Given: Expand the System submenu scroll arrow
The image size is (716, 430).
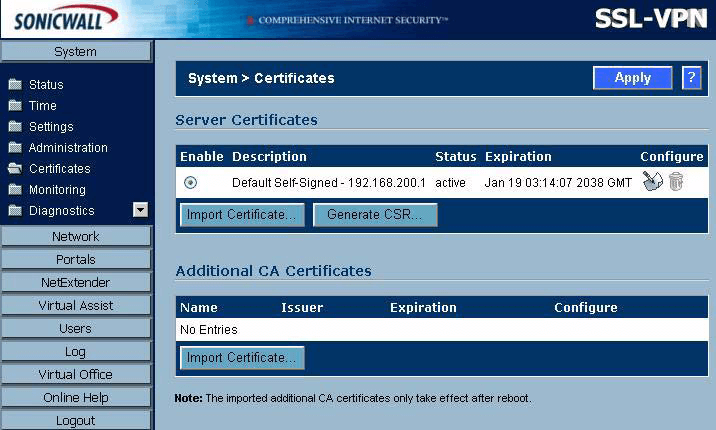Looking at the screenshot, I should [140, 210].
